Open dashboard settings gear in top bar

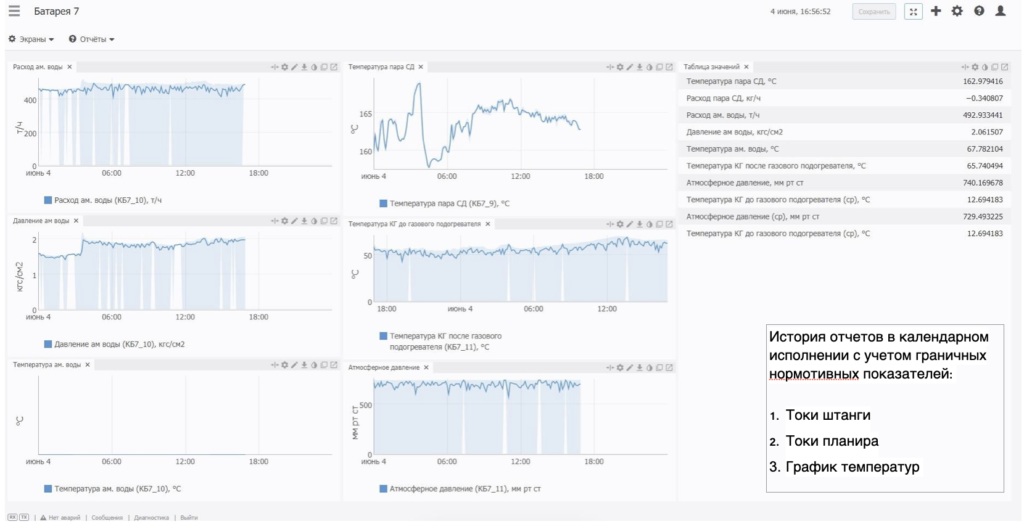pyautogui.click(x=957, y=11)
